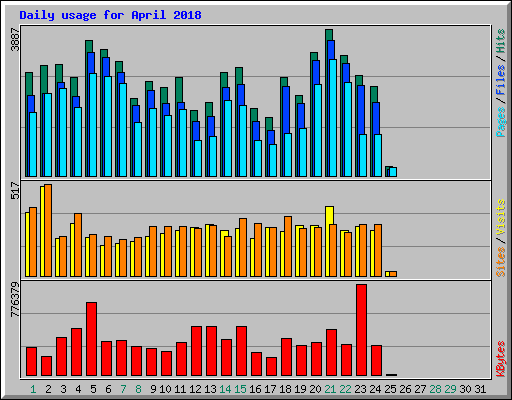Click the cyan Pages bar for day 5

click(93, 125)
